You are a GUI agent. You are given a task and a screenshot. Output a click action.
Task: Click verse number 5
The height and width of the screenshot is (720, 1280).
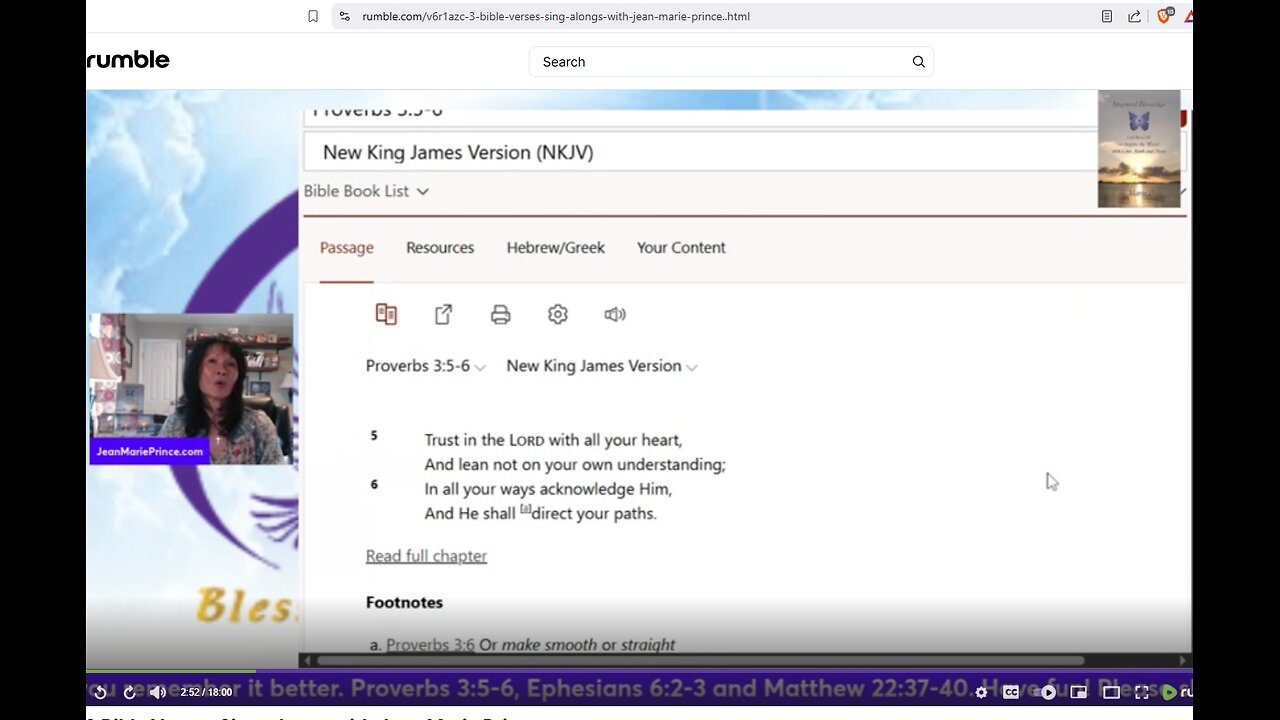tap(374, 436)
